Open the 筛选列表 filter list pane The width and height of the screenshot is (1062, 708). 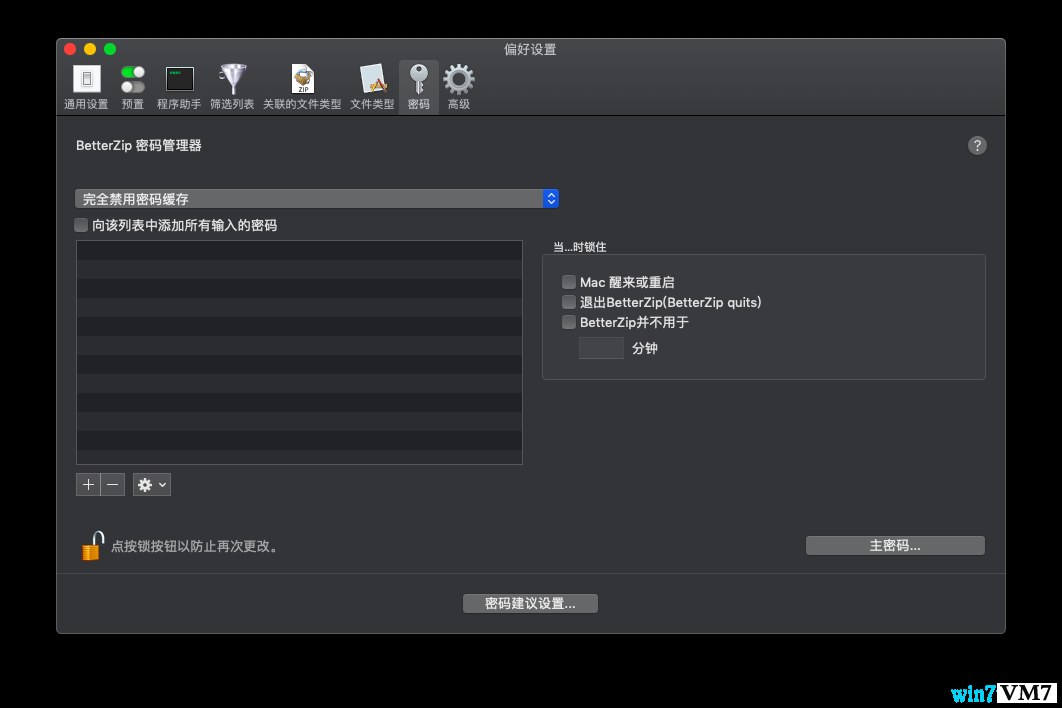point(232,87)
